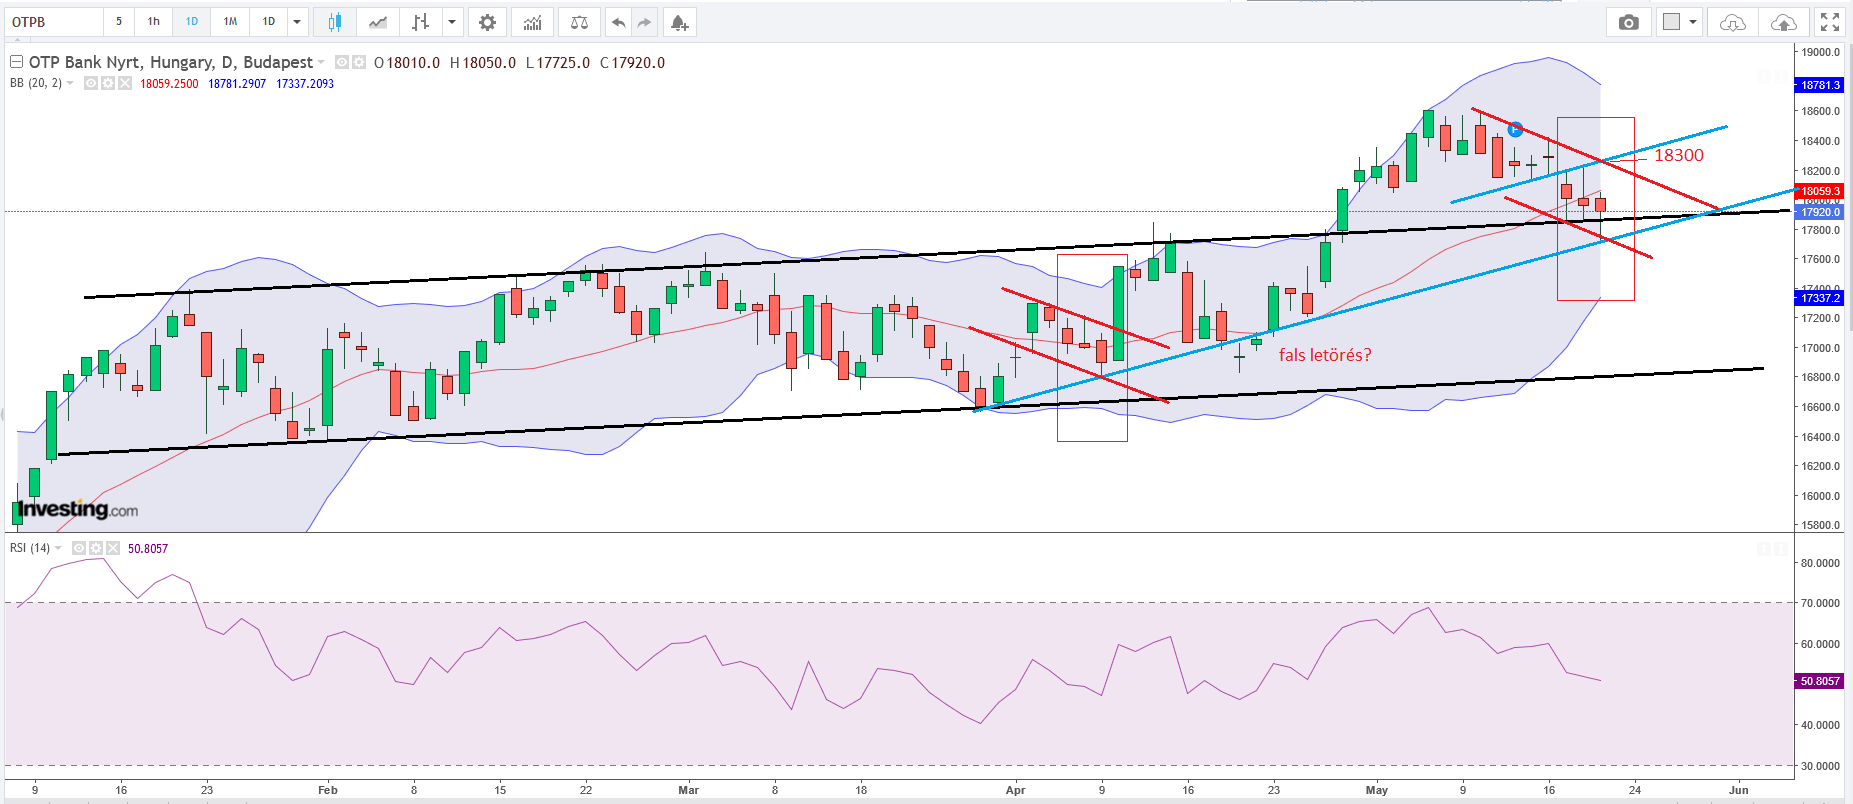Toggle visibility of the RSI indicator
The image size is (1853, 804).
(80, 548)
